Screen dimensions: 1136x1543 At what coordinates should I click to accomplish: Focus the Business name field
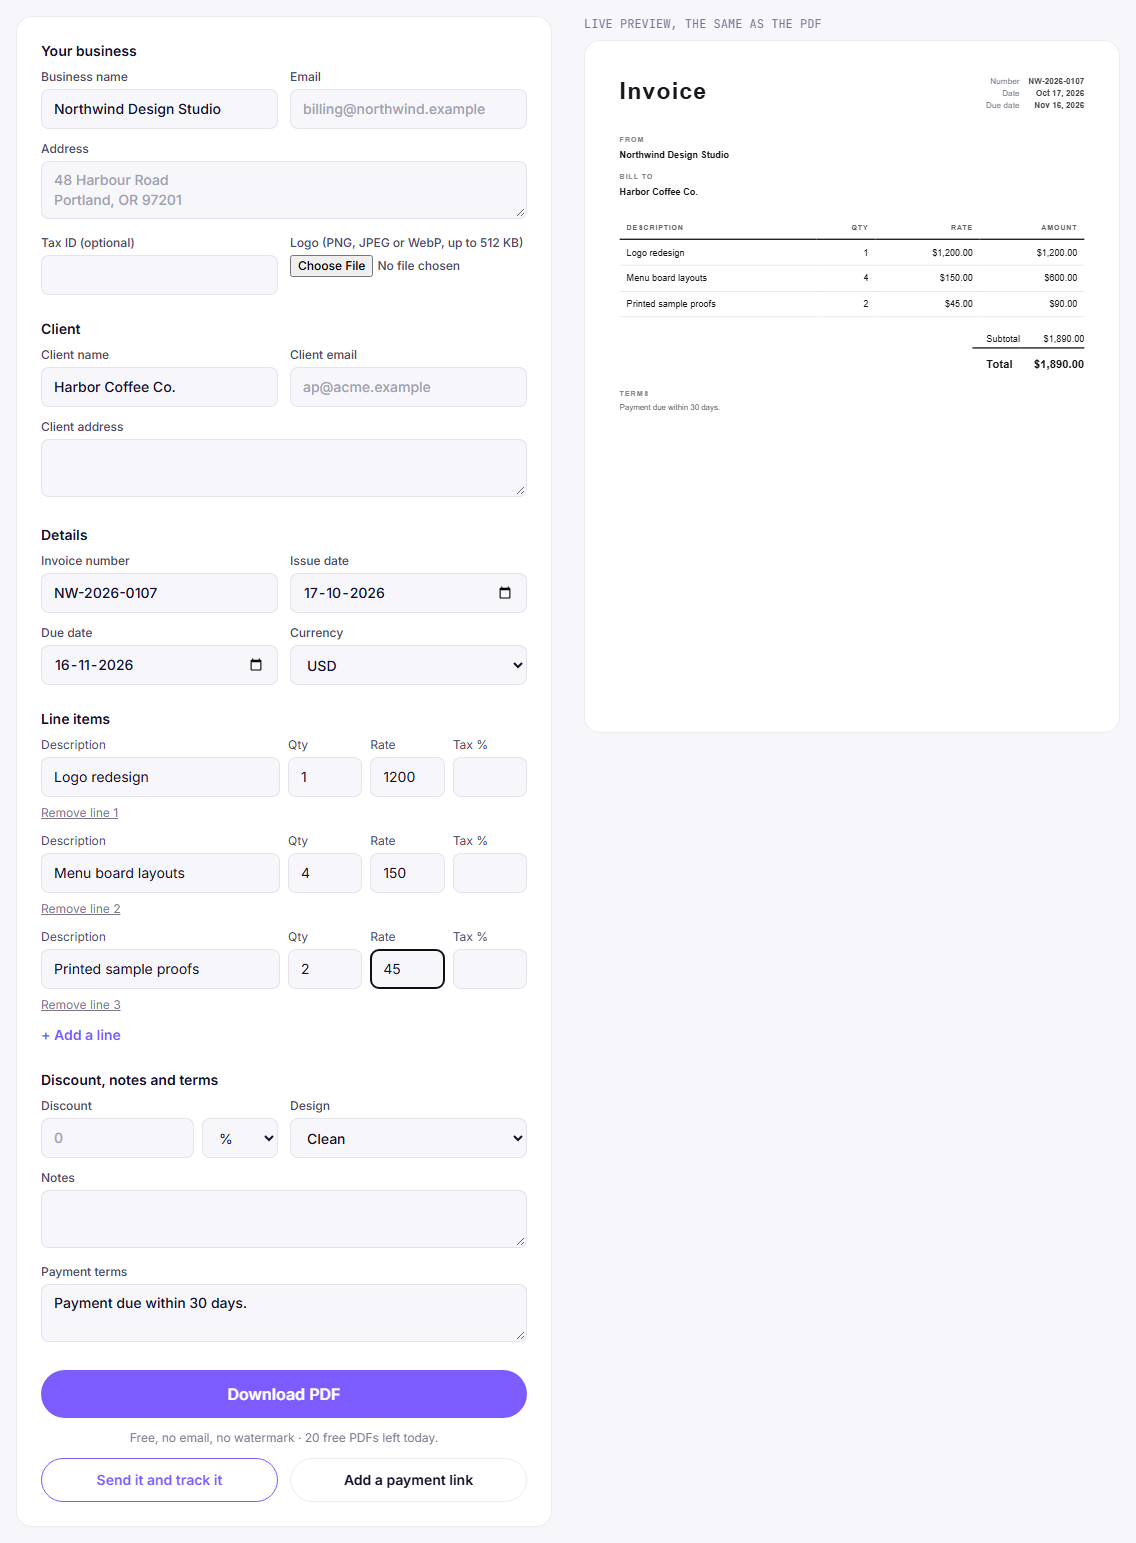point(159,109)
